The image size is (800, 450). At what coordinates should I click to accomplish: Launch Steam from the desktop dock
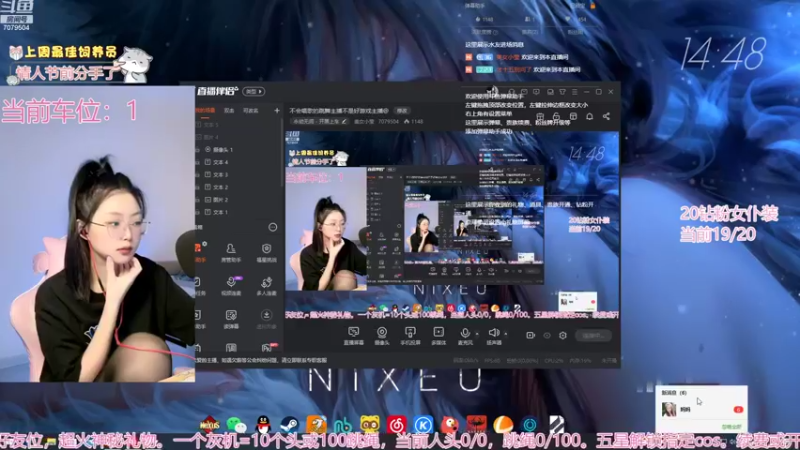point(289,424)
